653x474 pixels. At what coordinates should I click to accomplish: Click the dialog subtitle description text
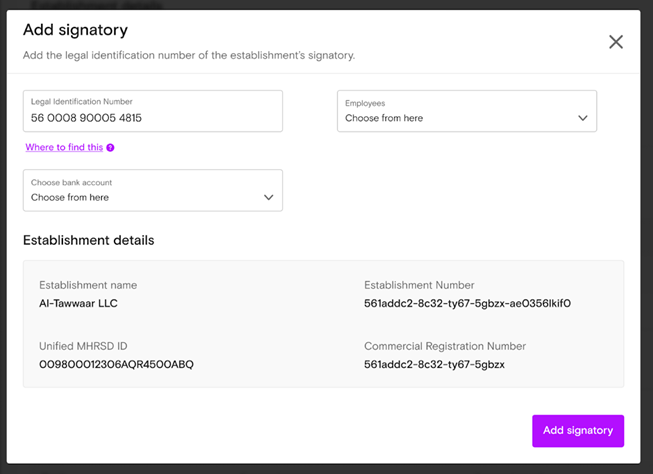189,55
